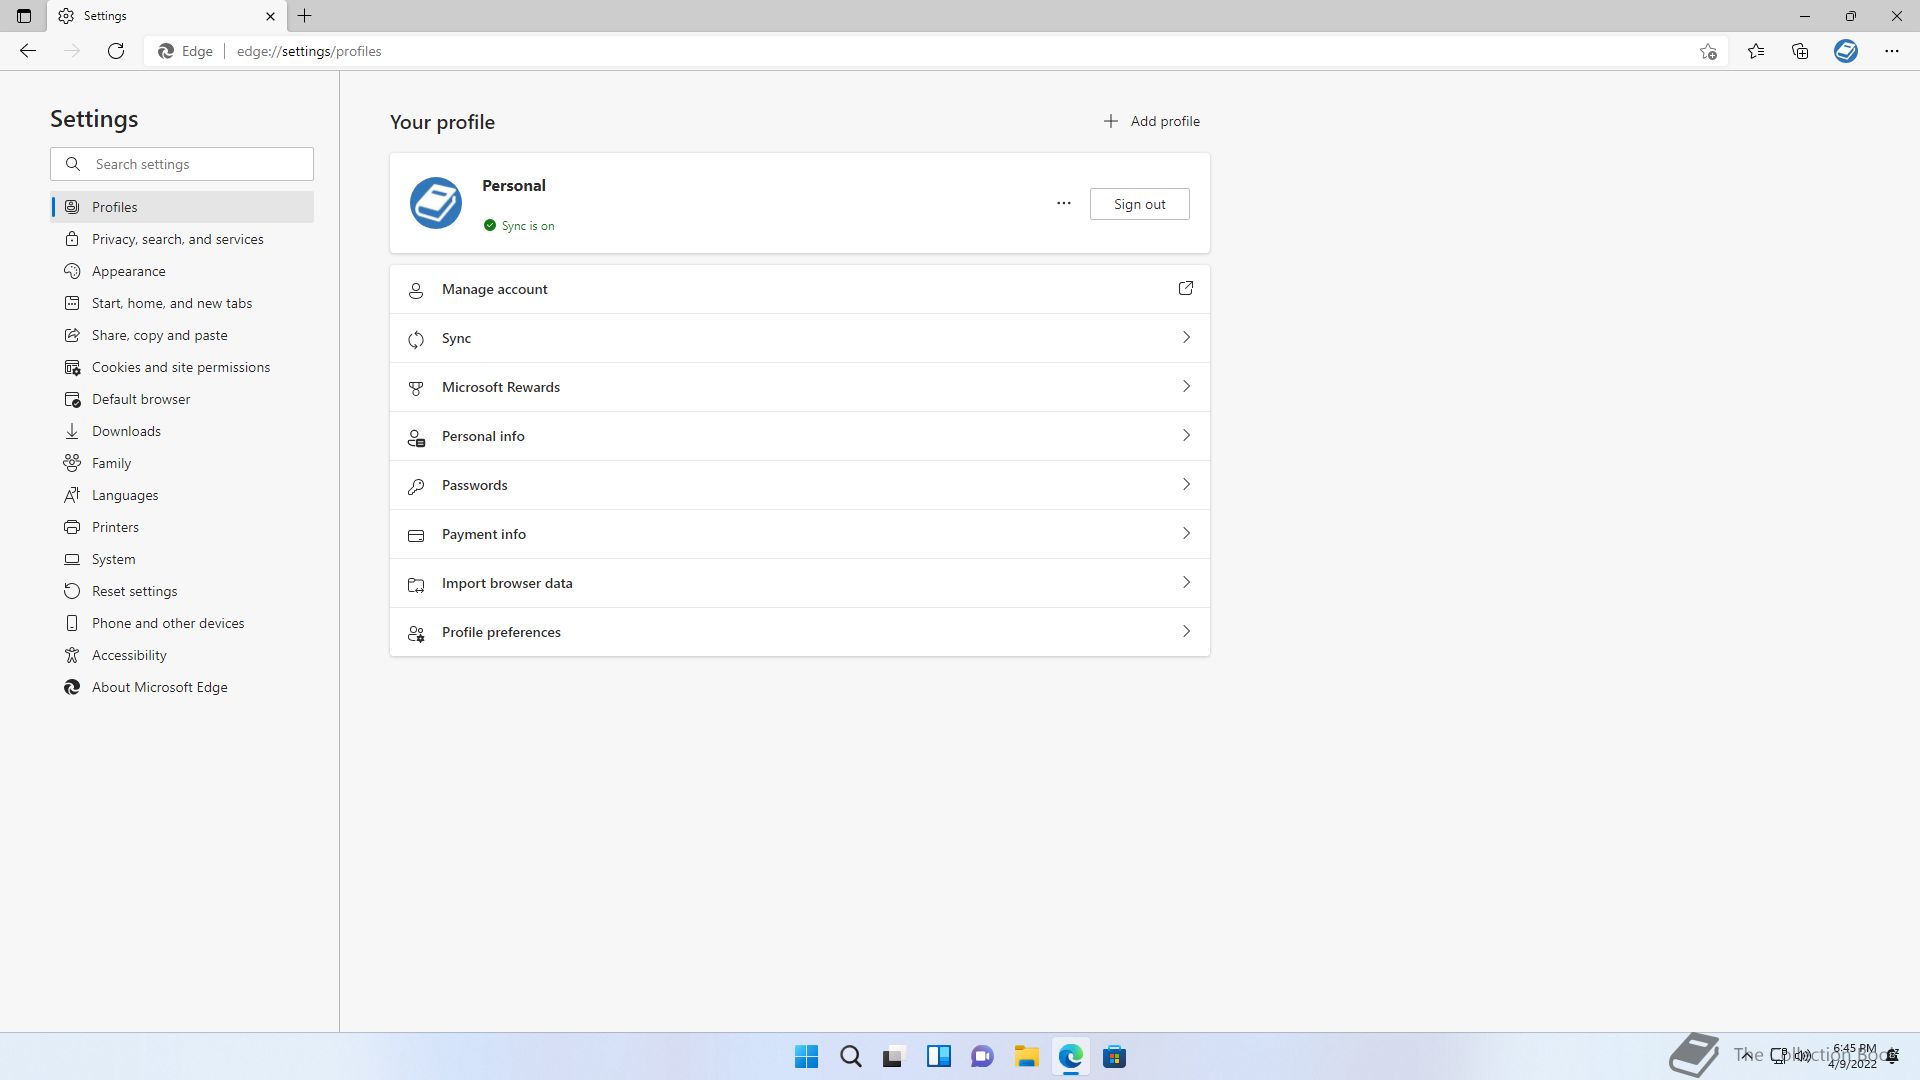
Task: Expand Import browser data chevron
Action: (1186, 582)
